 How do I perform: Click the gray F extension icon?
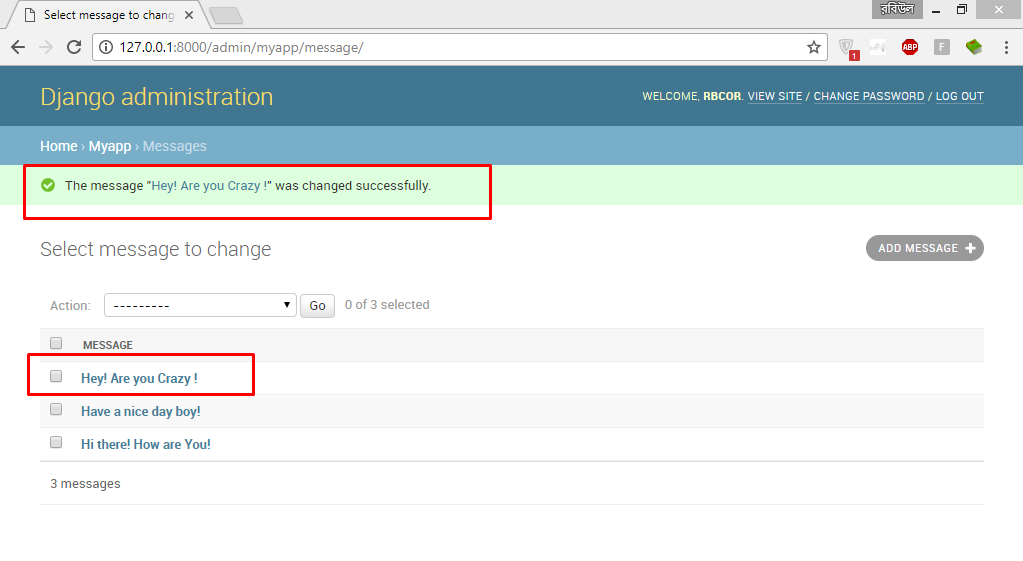coord(941,47)
